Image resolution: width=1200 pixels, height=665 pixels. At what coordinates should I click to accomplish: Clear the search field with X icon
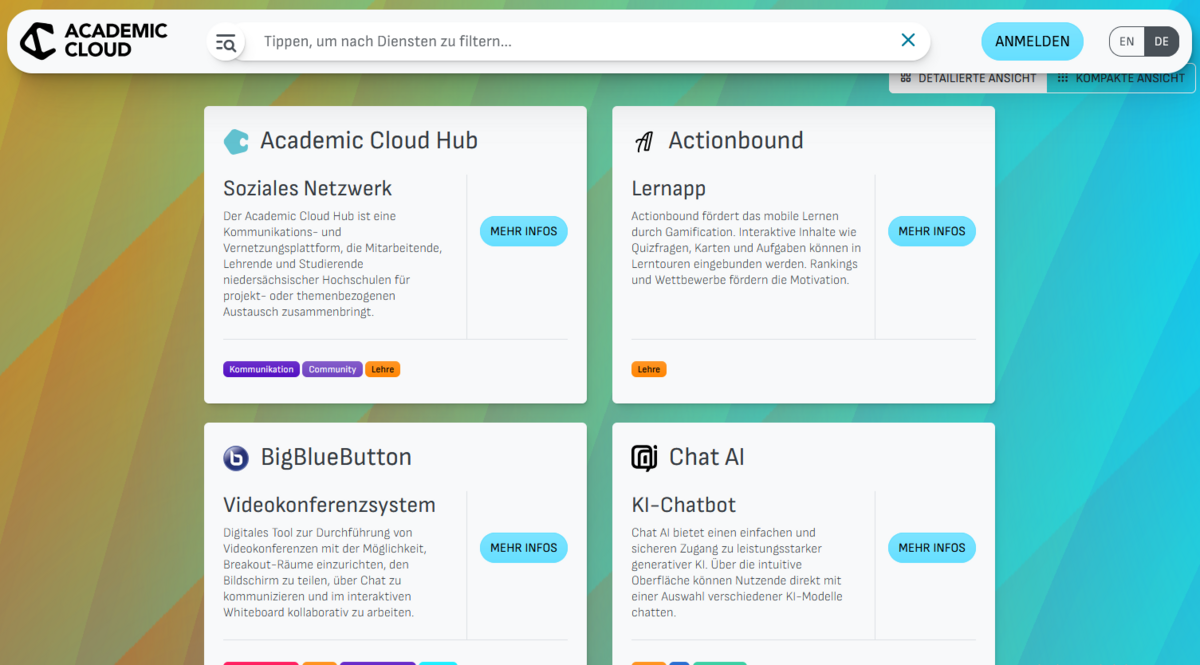coord(908,40)
